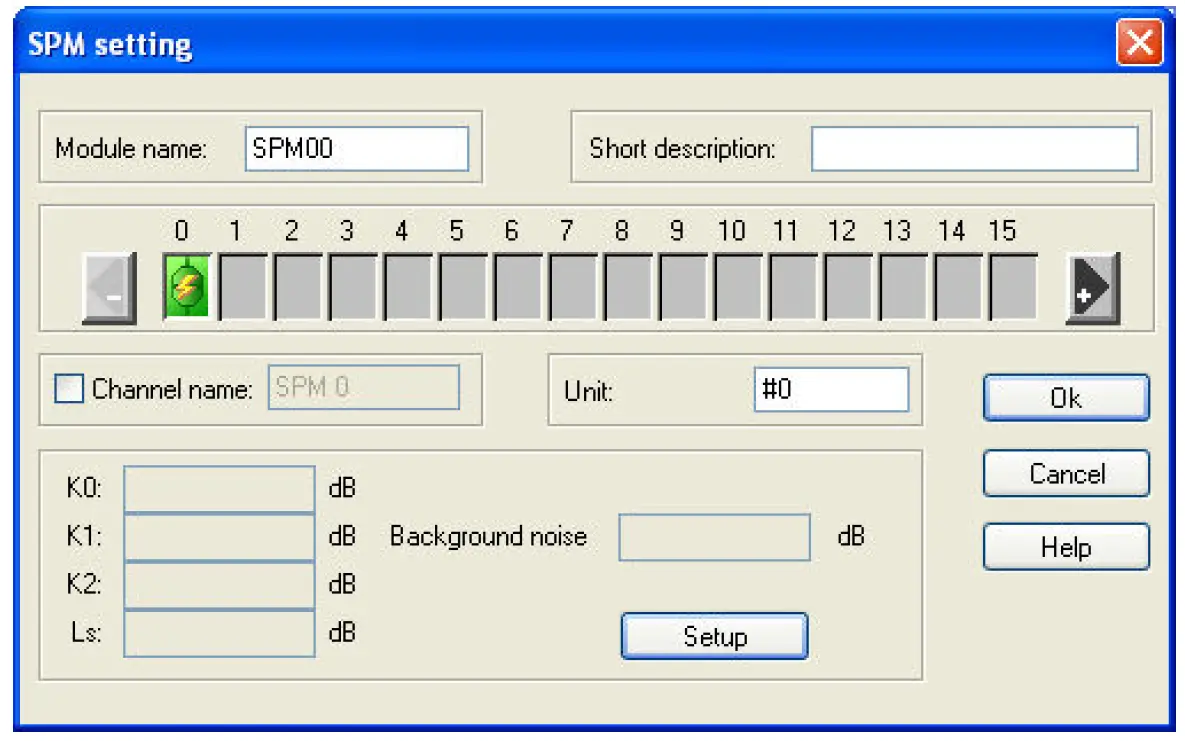Select empty channel slot 2
The width and height of the screenshot is (1185, 741).
298,287
